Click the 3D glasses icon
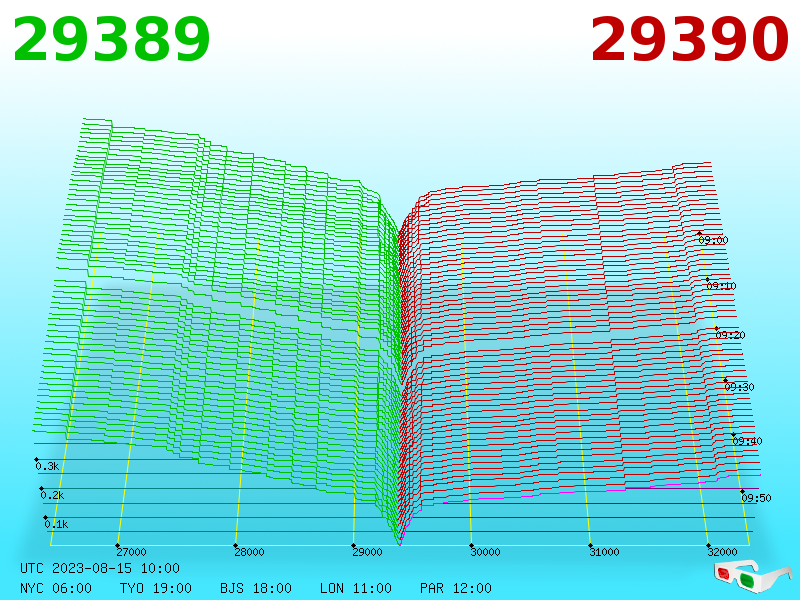This screenshot has width=800, height=600. [x=753, y=576]
